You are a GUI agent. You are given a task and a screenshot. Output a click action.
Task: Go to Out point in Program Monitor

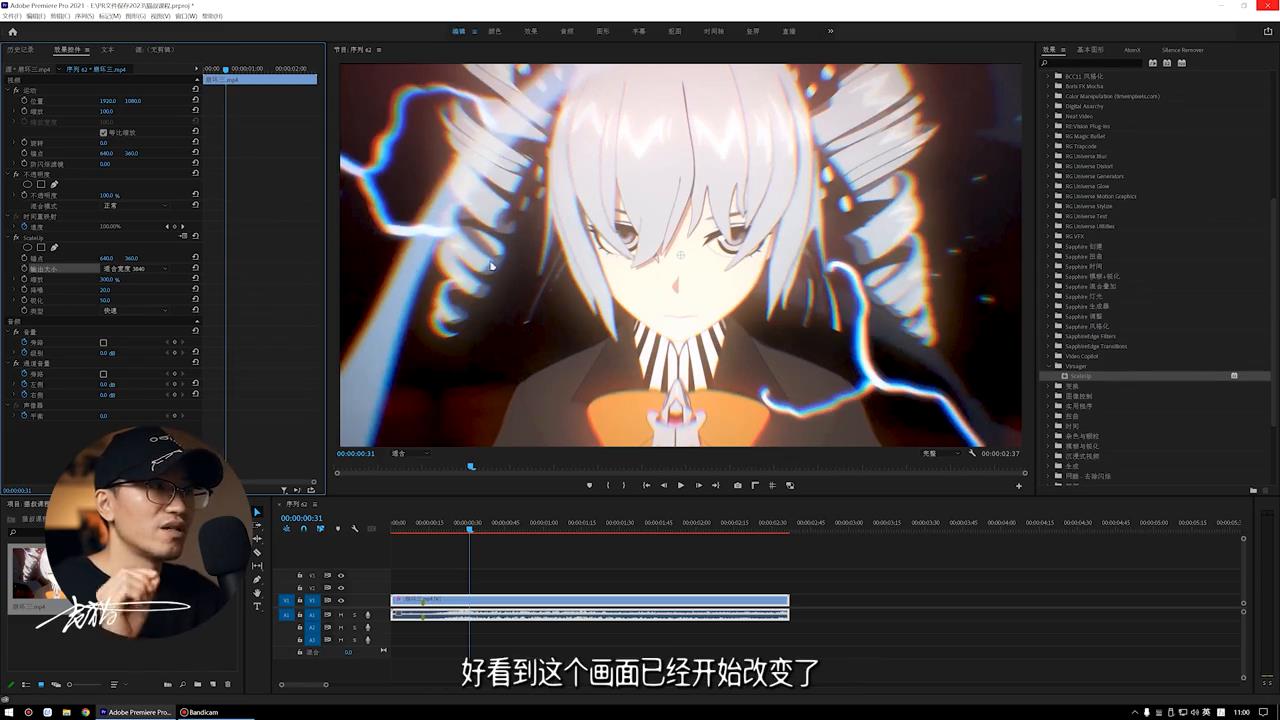[715, 485]
